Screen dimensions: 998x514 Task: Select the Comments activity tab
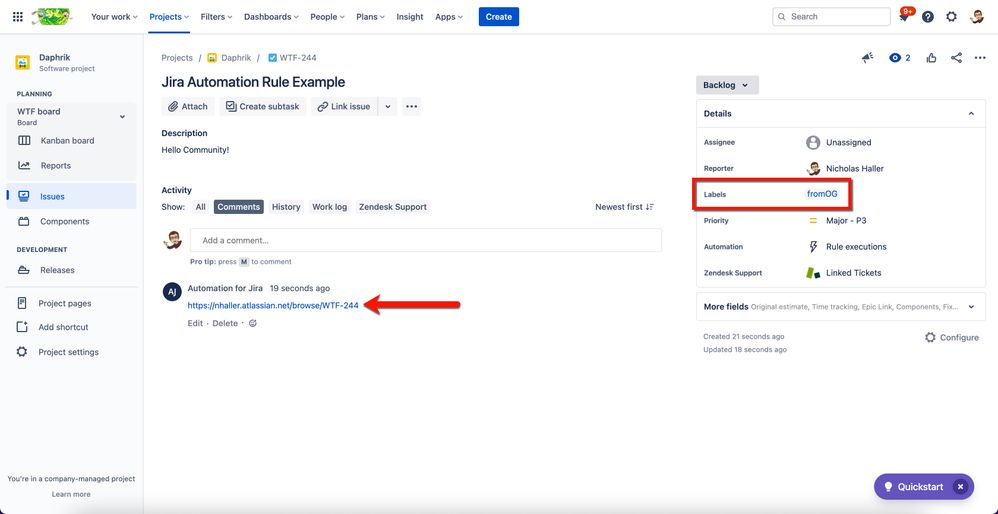[239, 207]
